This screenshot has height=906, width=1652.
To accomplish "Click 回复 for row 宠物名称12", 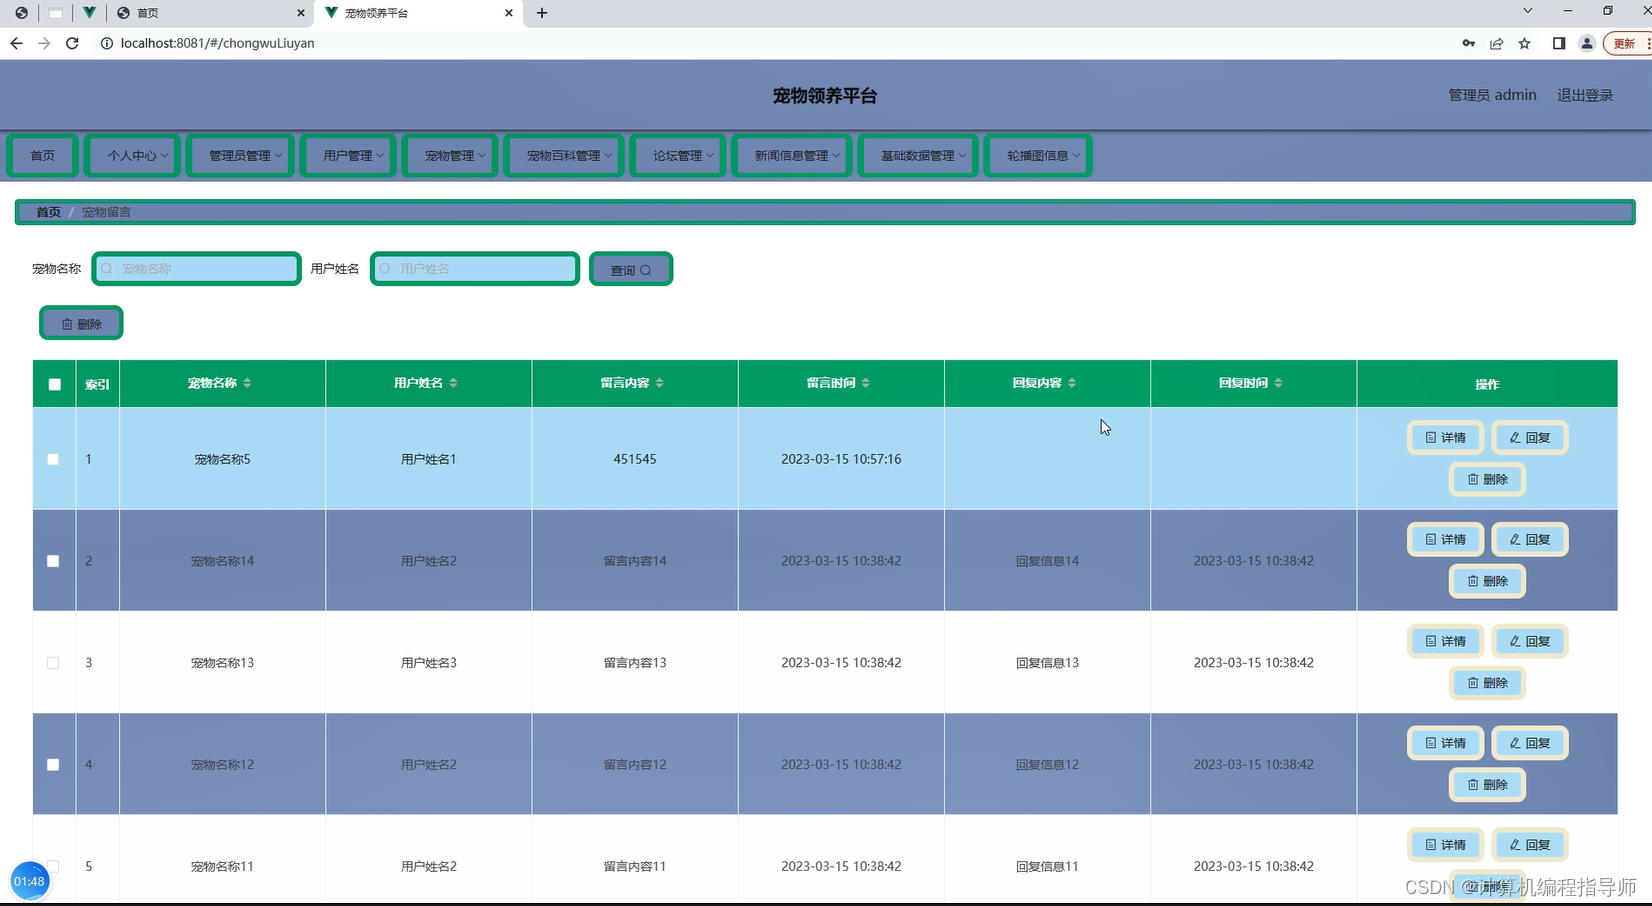I will [1530, 744].
